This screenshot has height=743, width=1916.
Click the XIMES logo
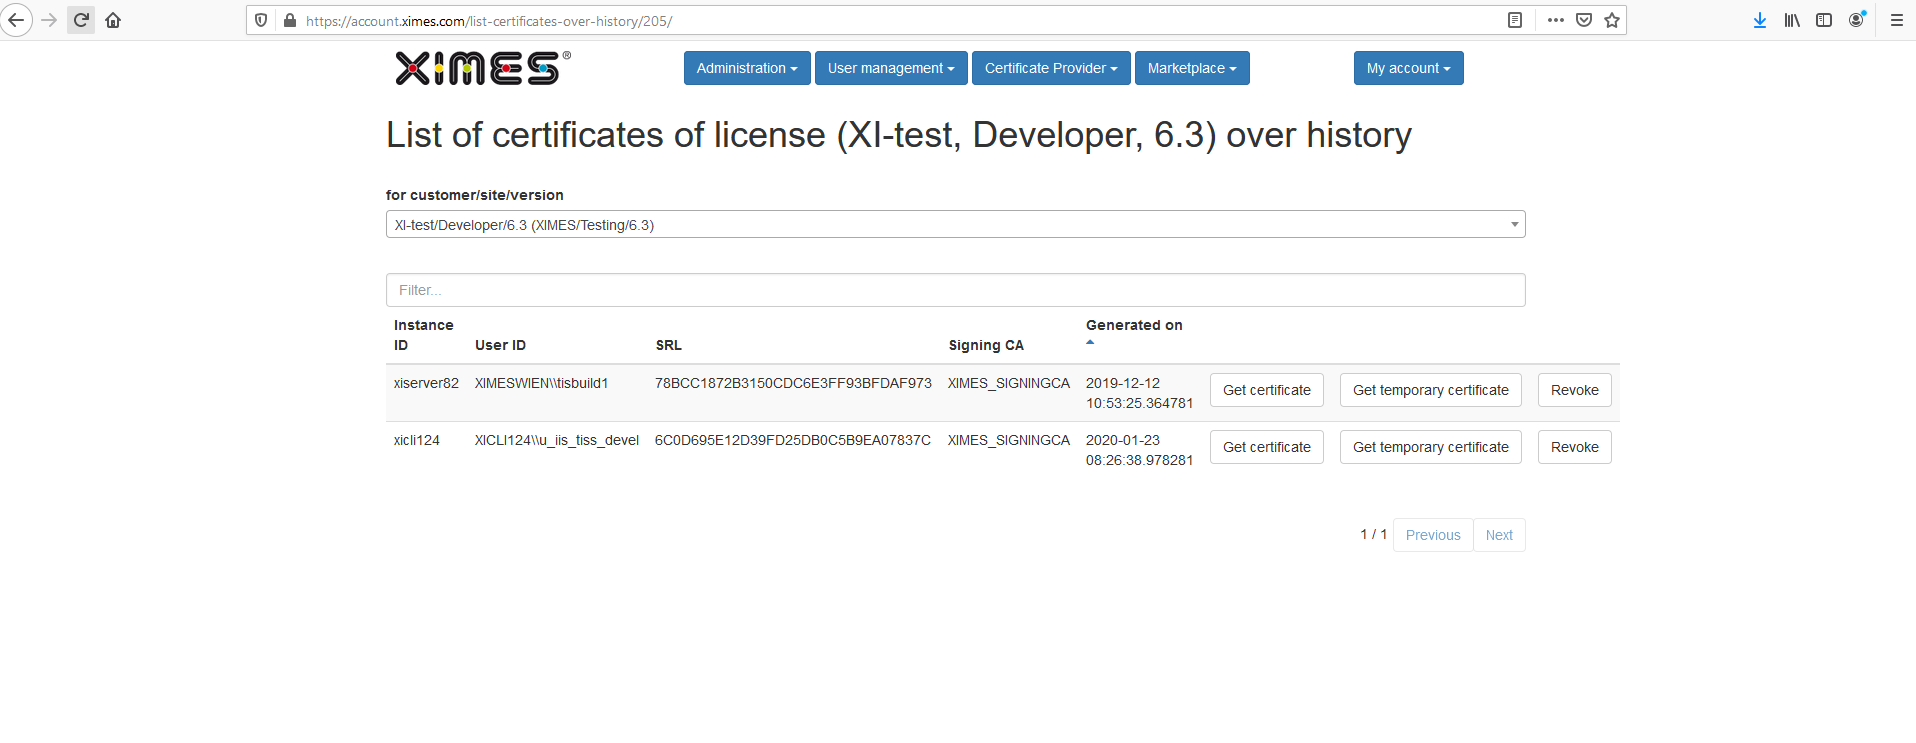[x=483, y=68]
